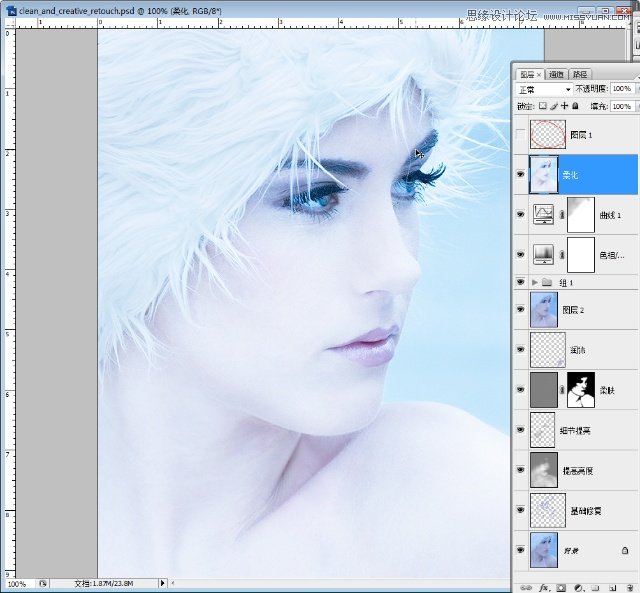Click the create new group folder icon
Image resolution: width=640 pixels, height=593 pixels.
tap(596, 588)
